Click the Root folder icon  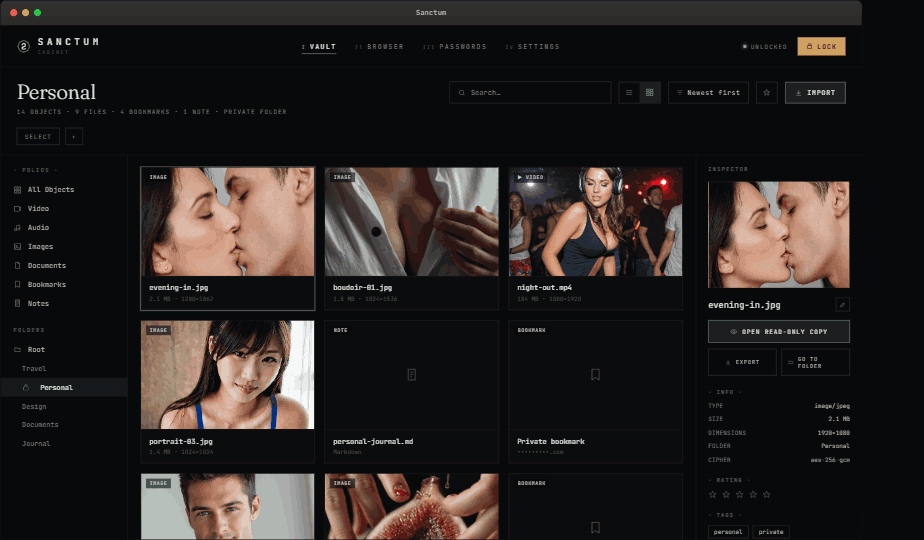(x=18, y=350)
